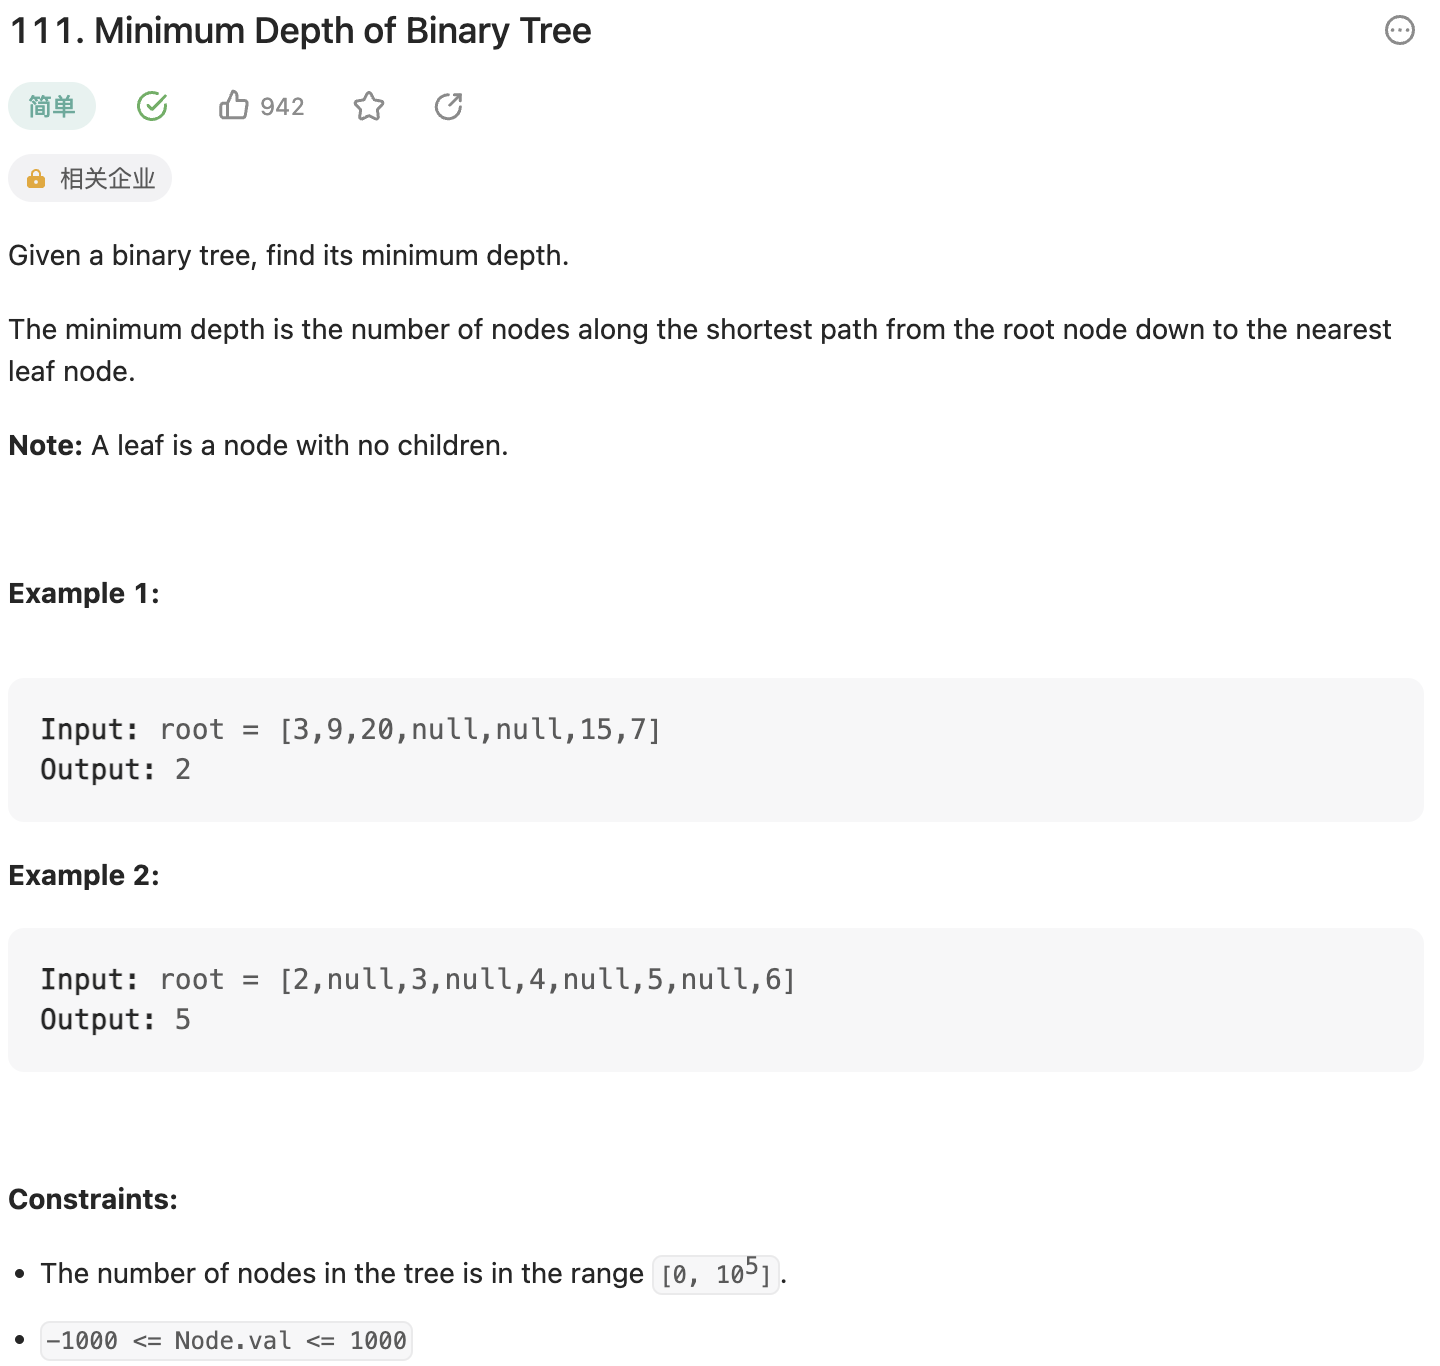The image size is (1440, 1366).
Task: Click the Minimum Depth of Binary Tree title
Action: coord(300,31)
